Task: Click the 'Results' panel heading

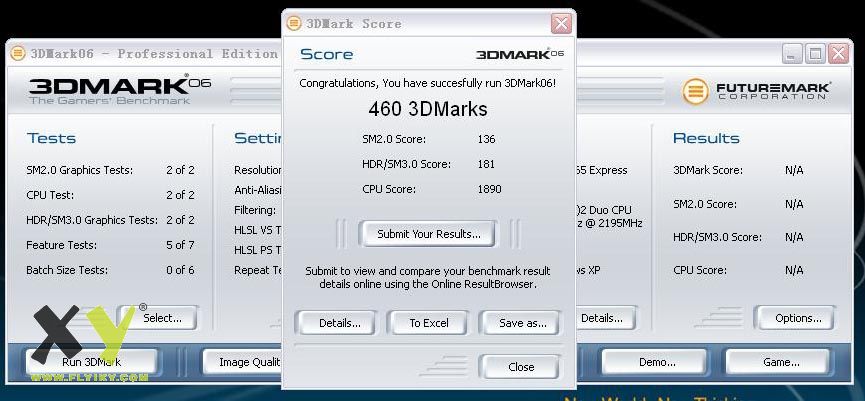Action: click(x=706, y=138)
